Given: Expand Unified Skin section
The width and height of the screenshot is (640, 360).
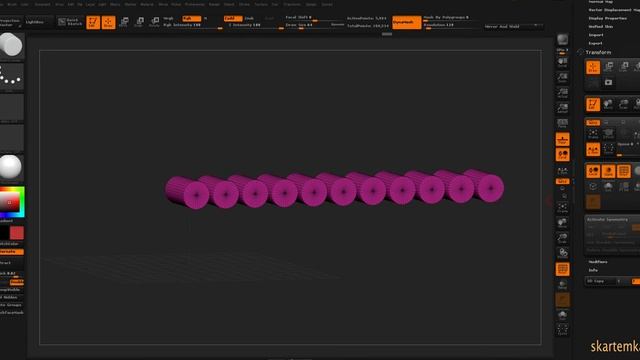Looking at the screenshot, I should (x=601, y=27).
